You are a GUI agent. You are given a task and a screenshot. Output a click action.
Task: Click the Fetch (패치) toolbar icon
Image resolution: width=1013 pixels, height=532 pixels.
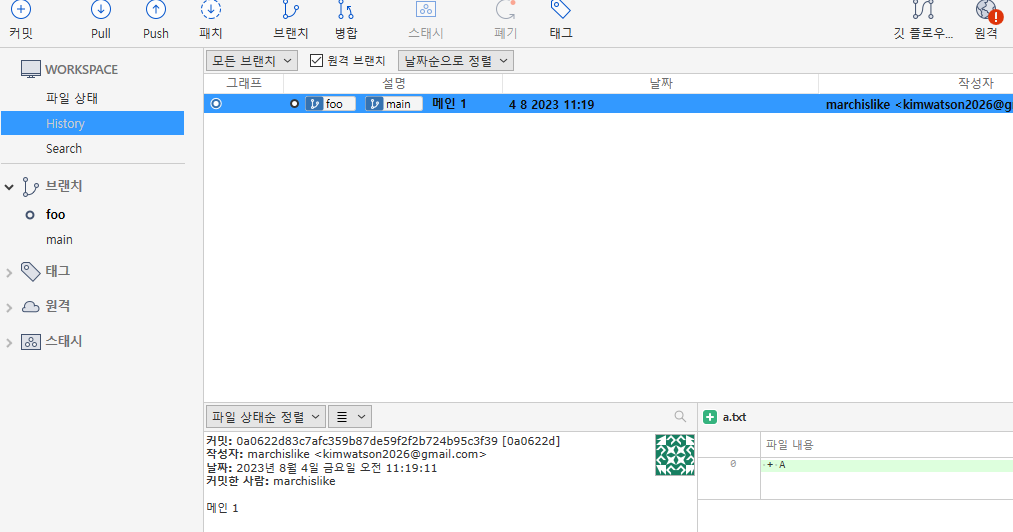(211, 10)
